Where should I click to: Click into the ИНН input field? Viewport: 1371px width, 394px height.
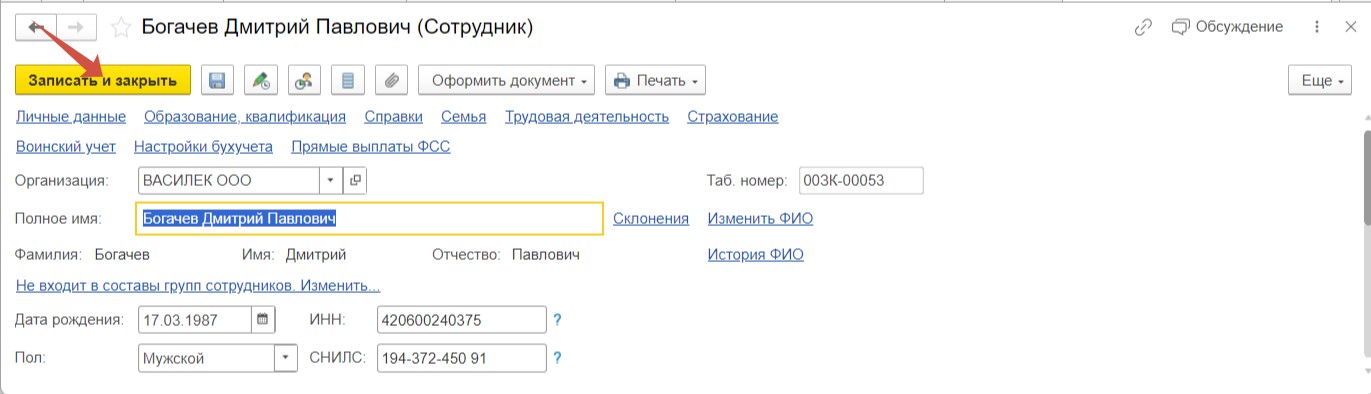462,320
